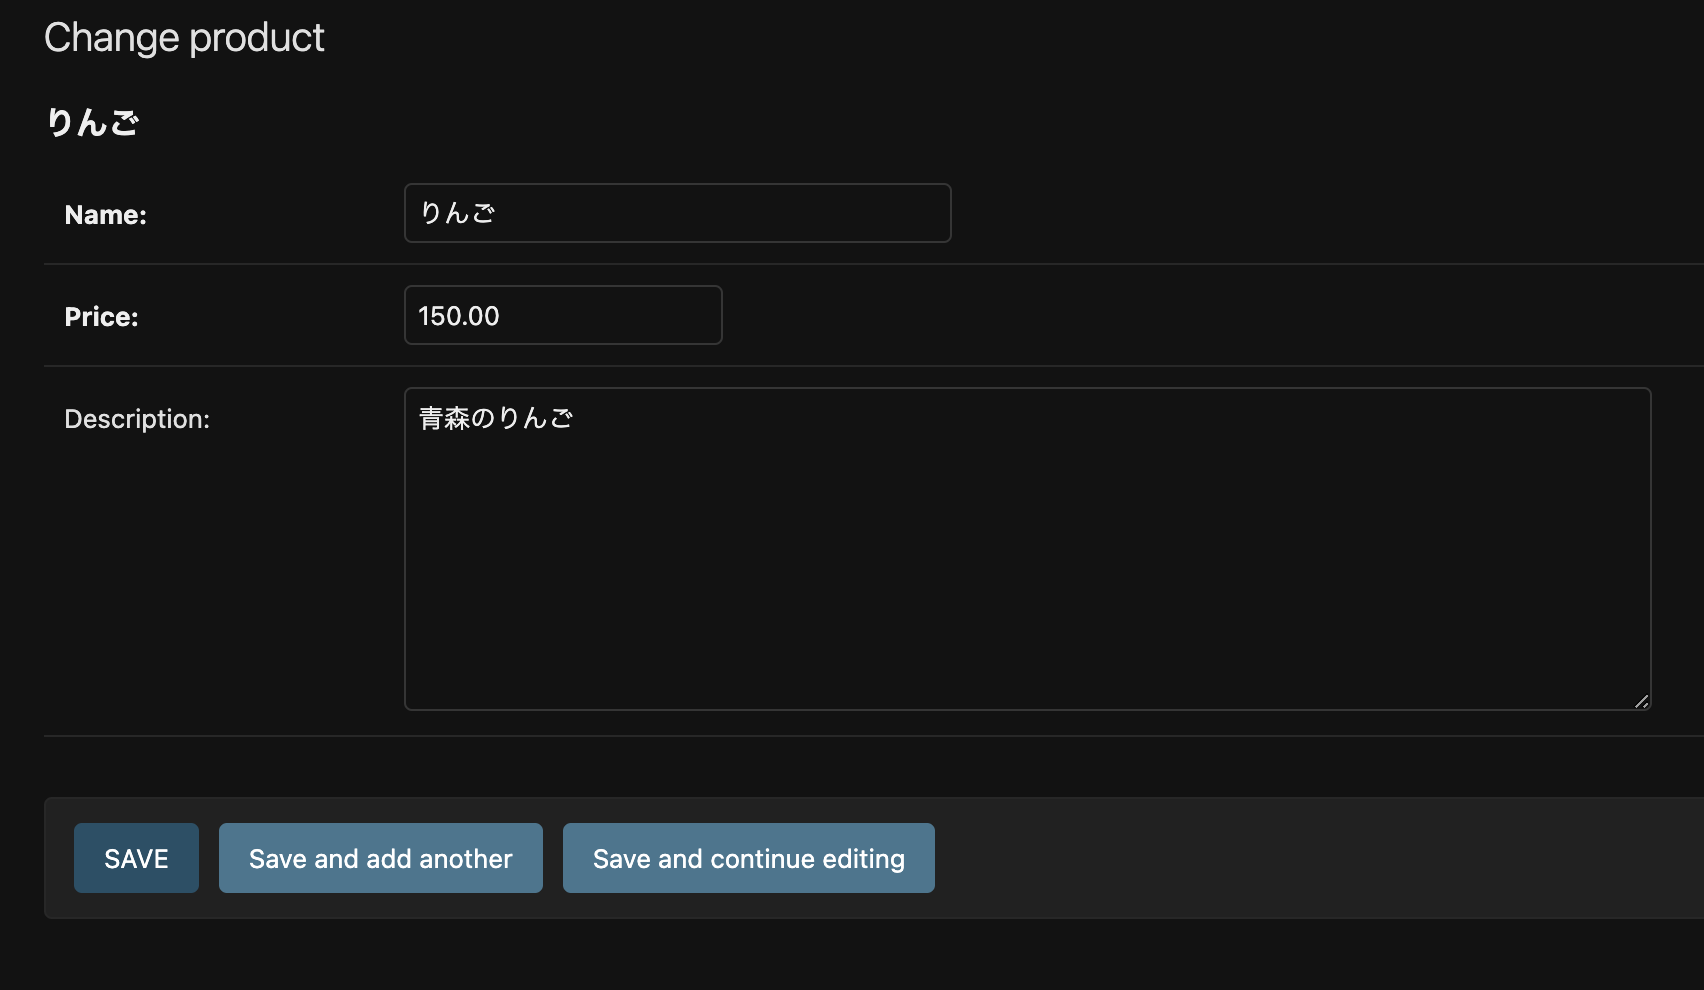The height and width of the screenshot is (990, 1704).
Task: Click Save and continue editing
Action: pyautogui.click(x=749, y=858)
